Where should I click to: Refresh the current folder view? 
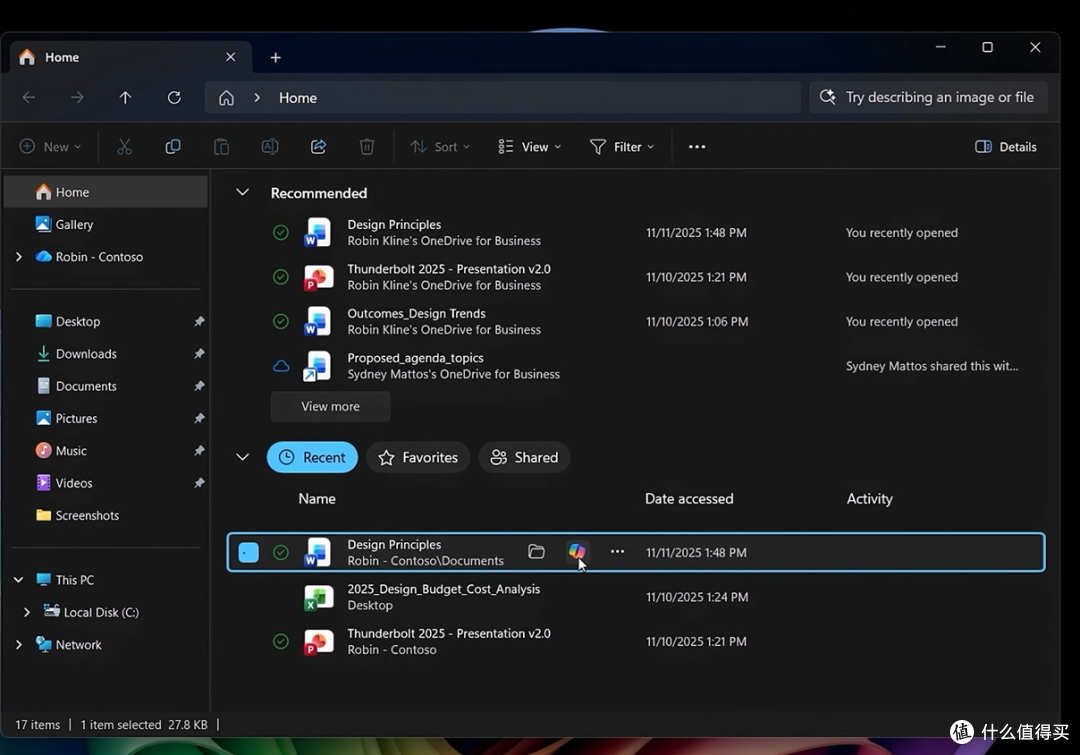174,98
